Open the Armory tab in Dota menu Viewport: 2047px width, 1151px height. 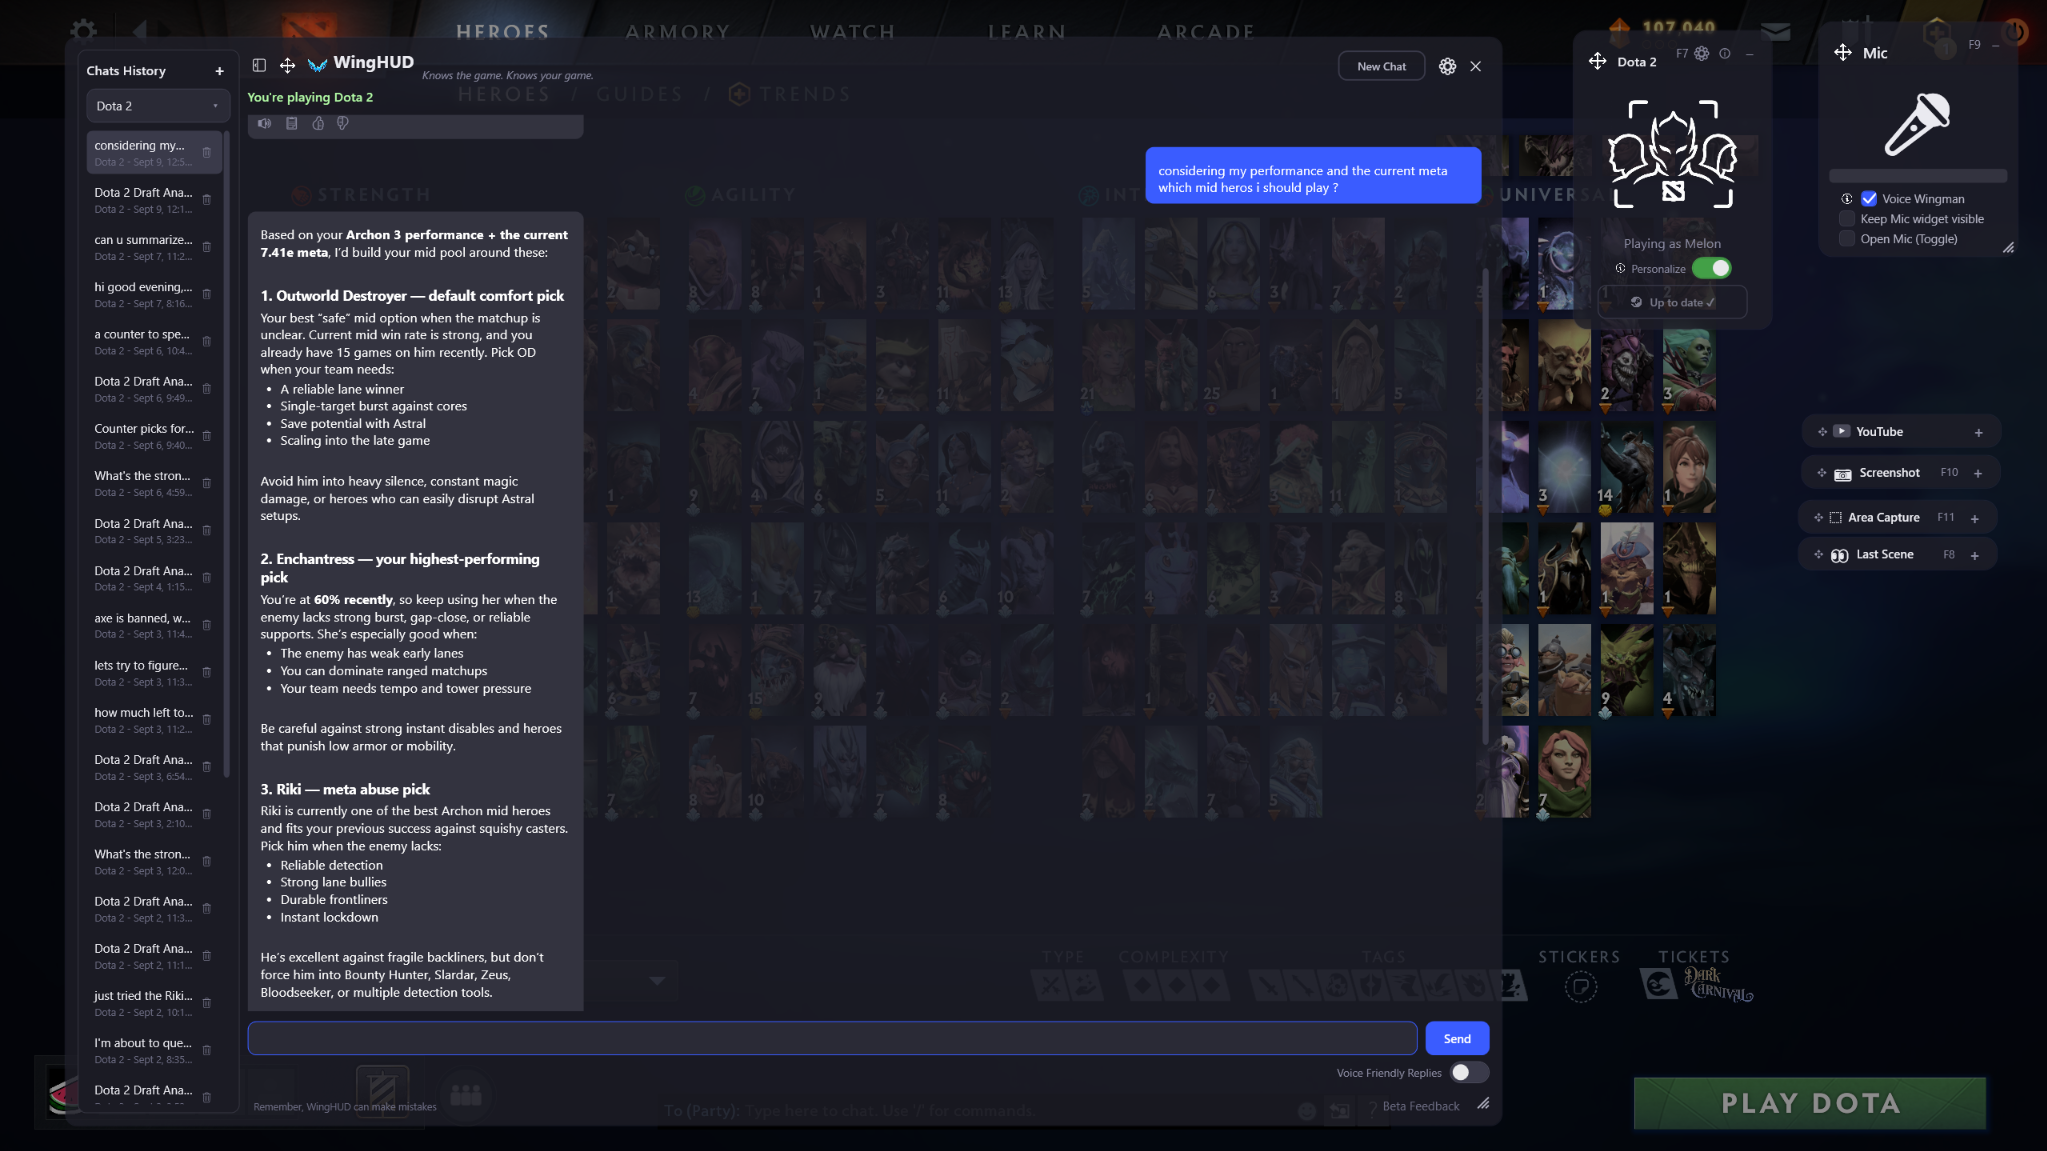pyautogui.click(x=678, y=31)
